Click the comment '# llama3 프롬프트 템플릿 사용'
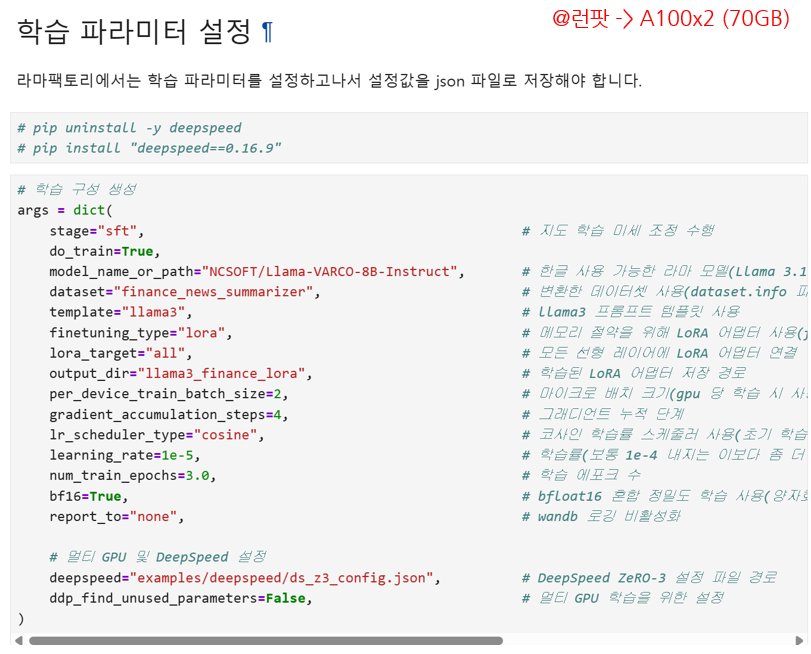 pos(630,311)
